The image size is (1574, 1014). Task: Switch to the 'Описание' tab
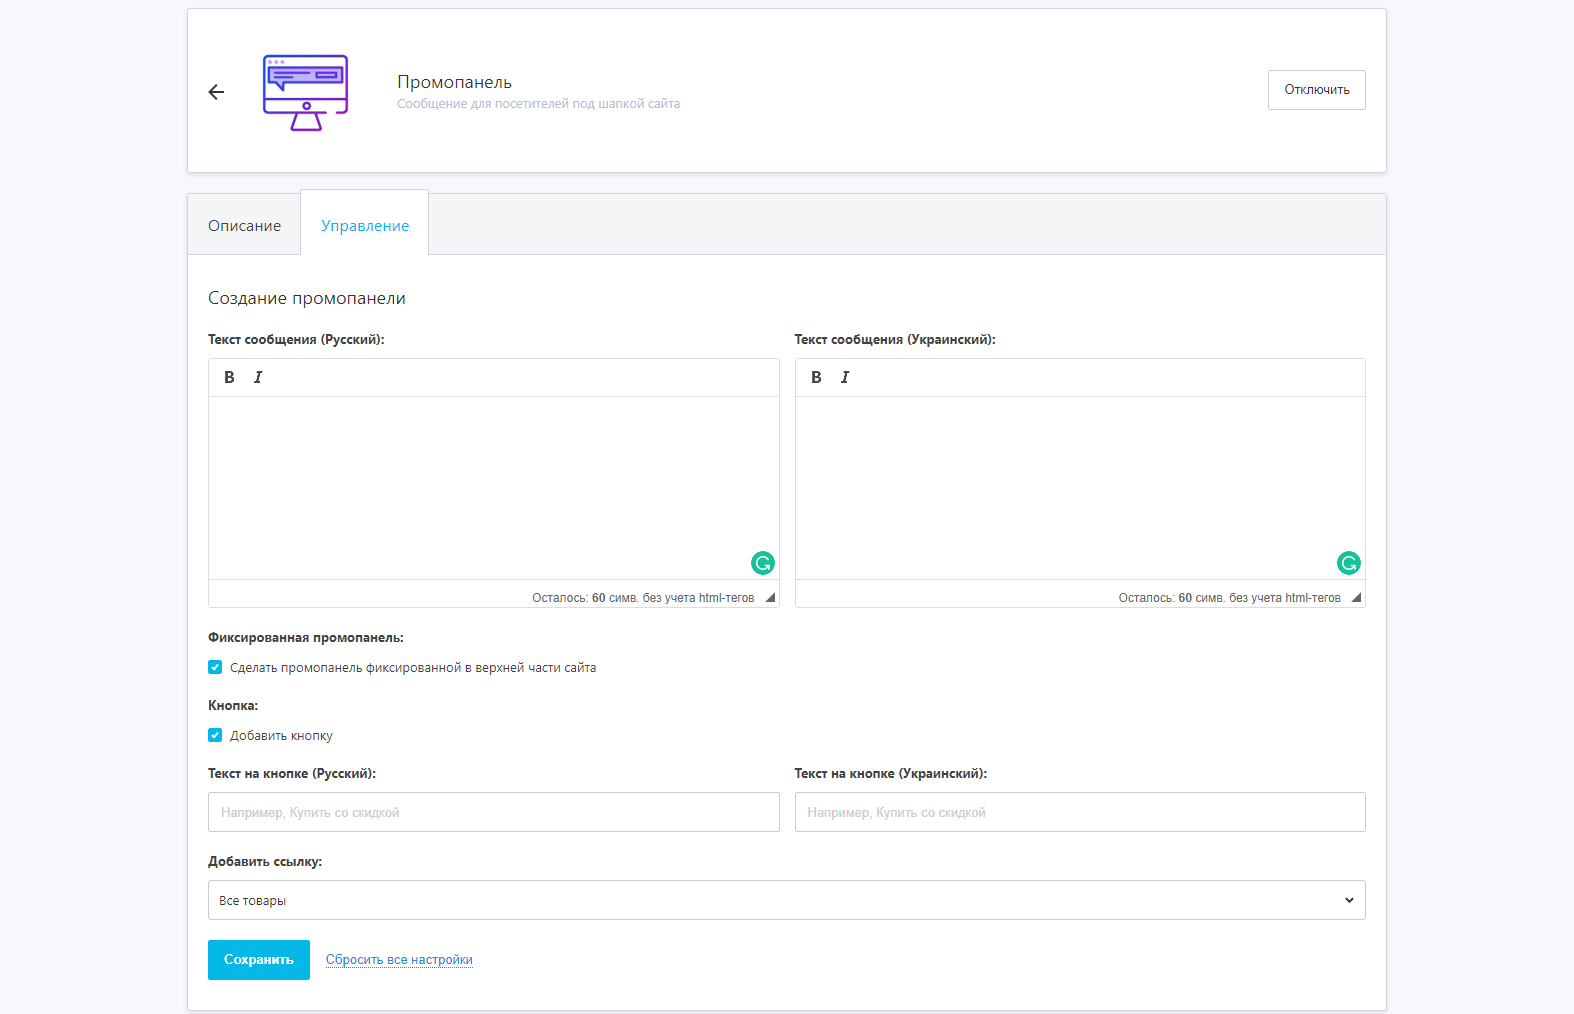[244, 226]
